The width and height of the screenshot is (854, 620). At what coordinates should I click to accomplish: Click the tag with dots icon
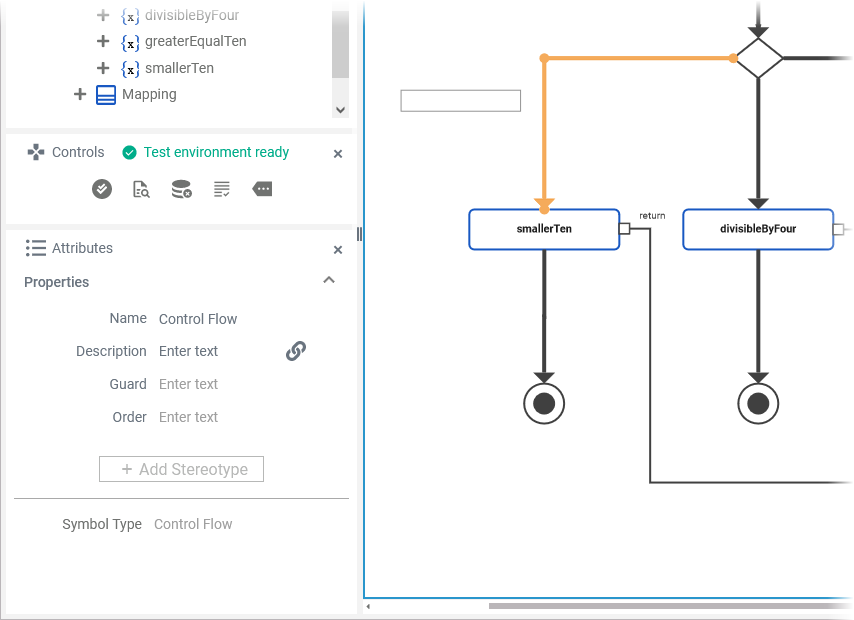(262, 189)
